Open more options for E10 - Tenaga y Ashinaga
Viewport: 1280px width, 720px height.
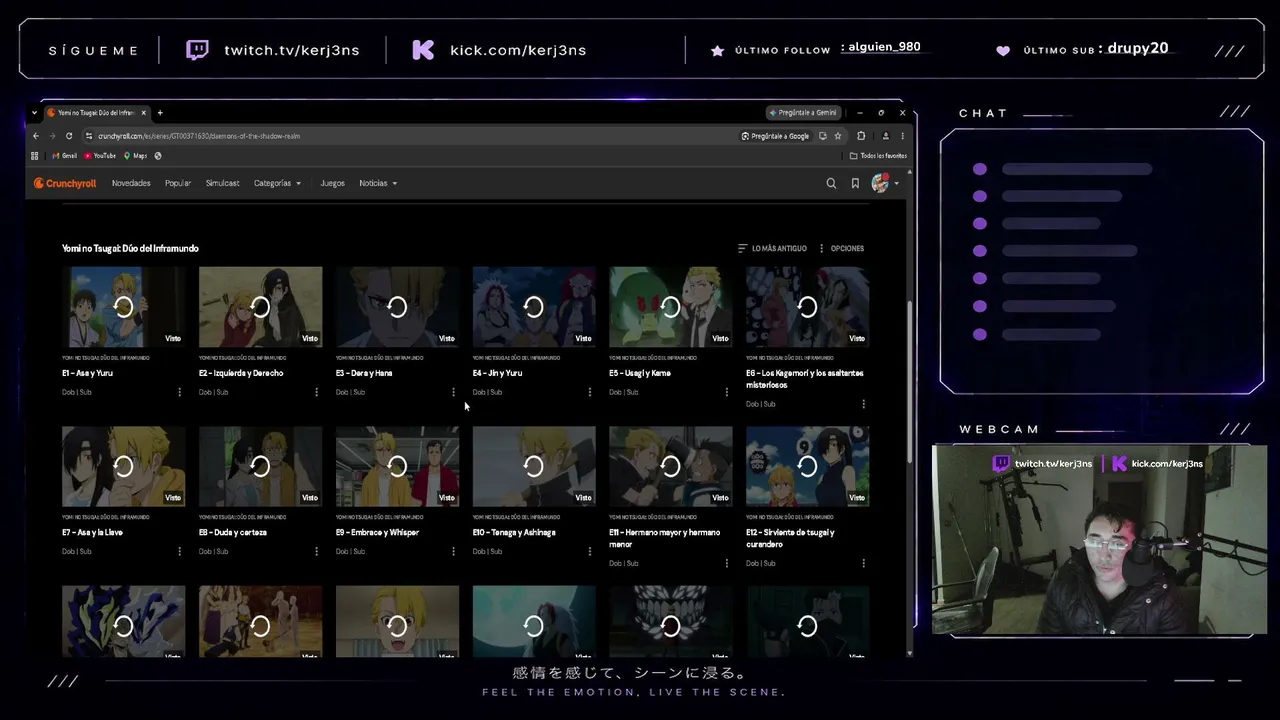point(590,551)
